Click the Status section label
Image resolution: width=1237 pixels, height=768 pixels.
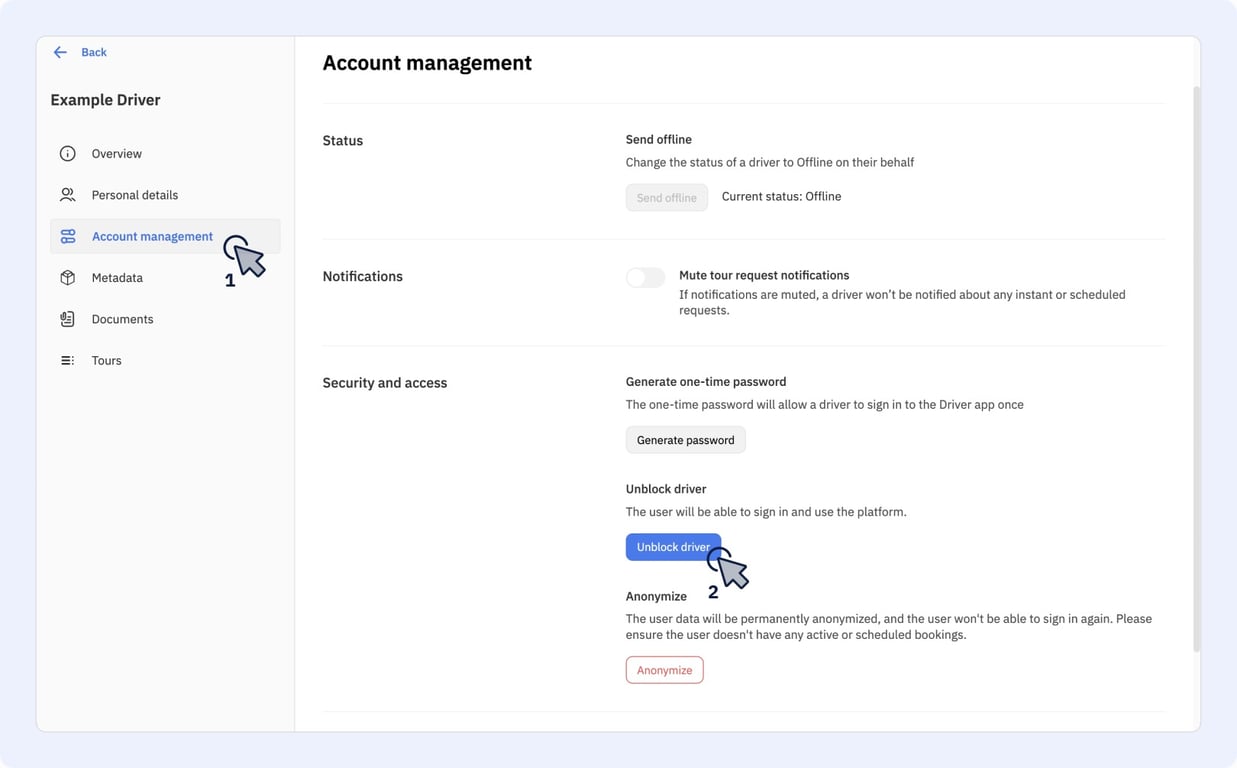point(342,141)
